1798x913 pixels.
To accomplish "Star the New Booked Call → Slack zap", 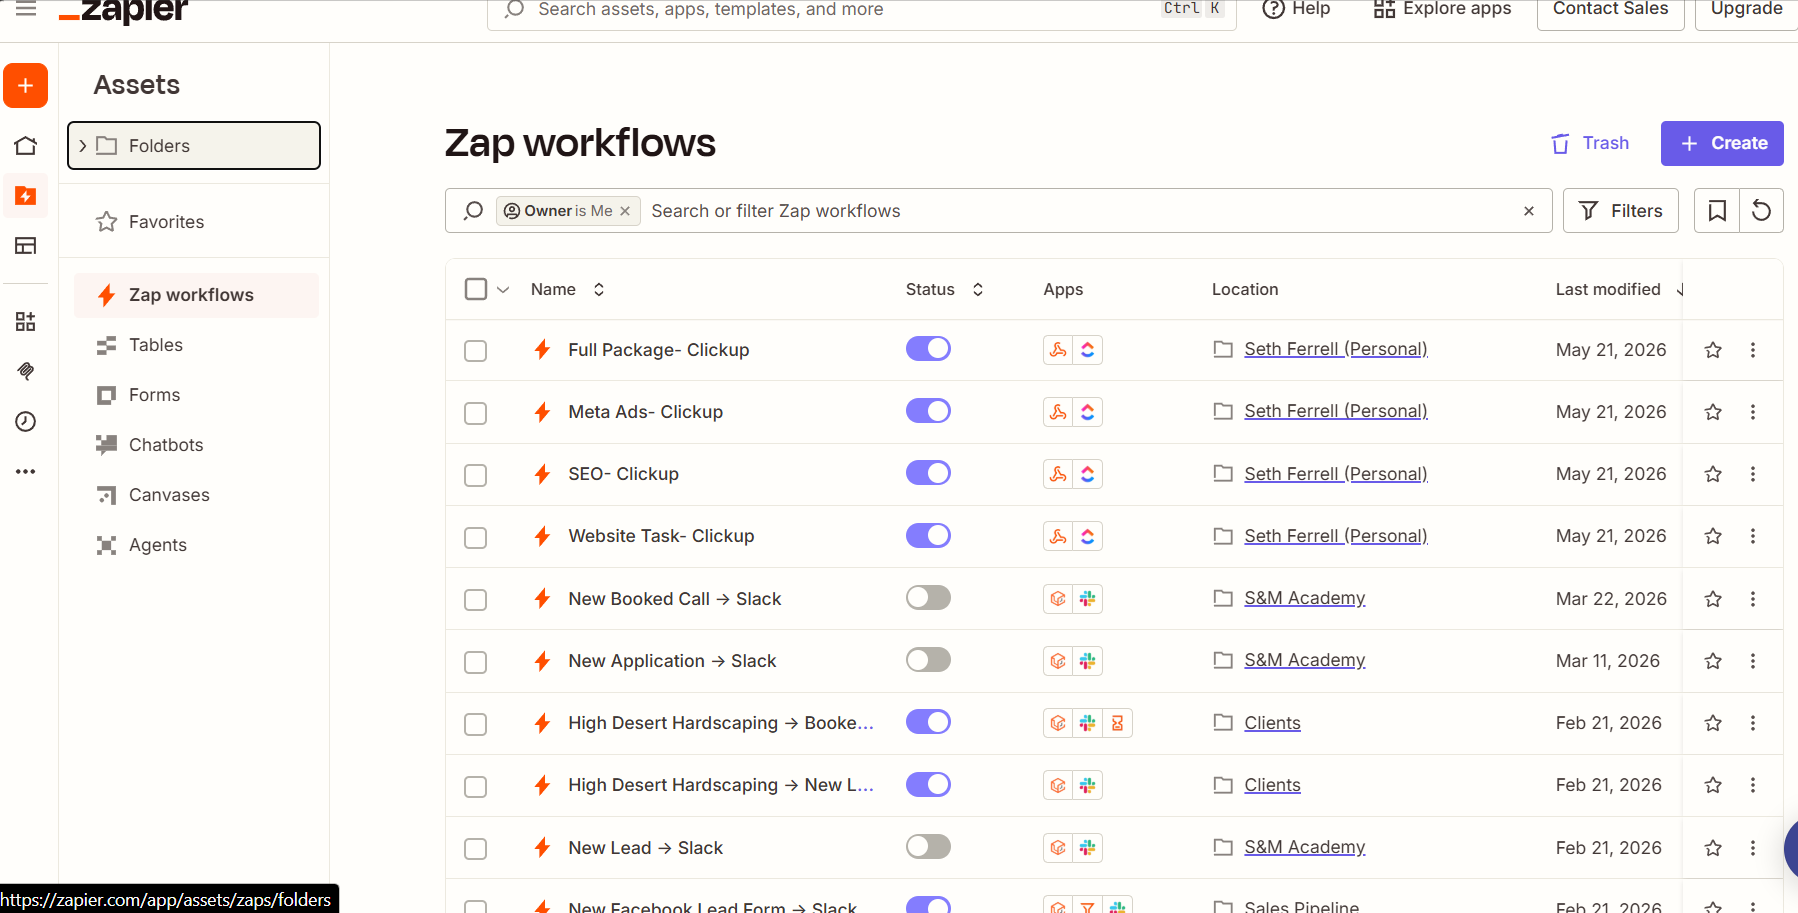I will point(1713,599).
